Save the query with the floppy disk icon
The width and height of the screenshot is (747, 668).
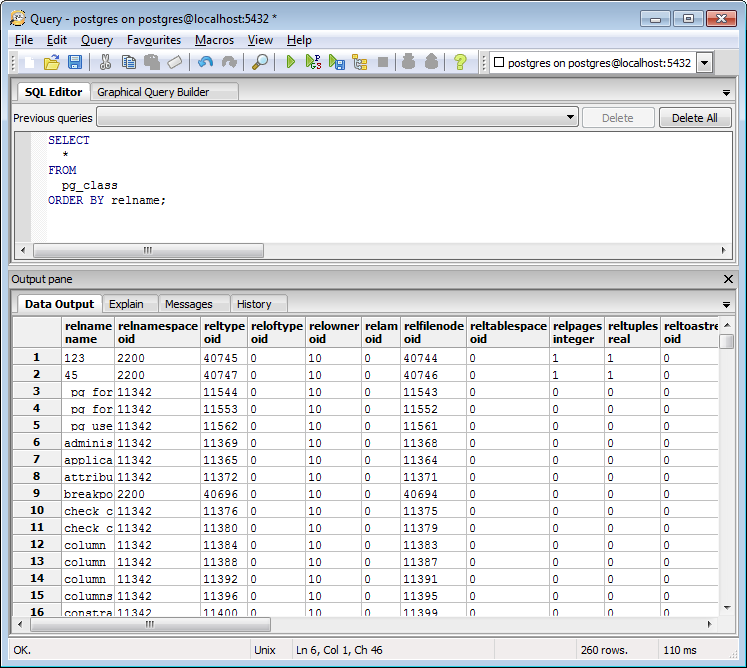point(75,62)
